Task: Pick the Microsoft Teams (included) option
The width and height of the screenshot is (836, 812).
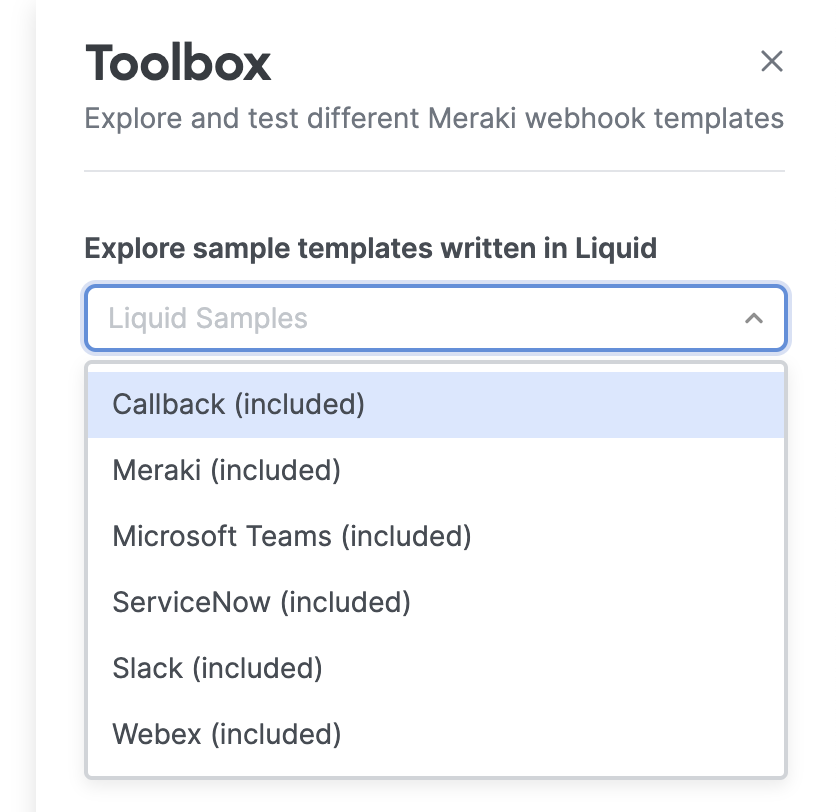Action: [436, 536]
